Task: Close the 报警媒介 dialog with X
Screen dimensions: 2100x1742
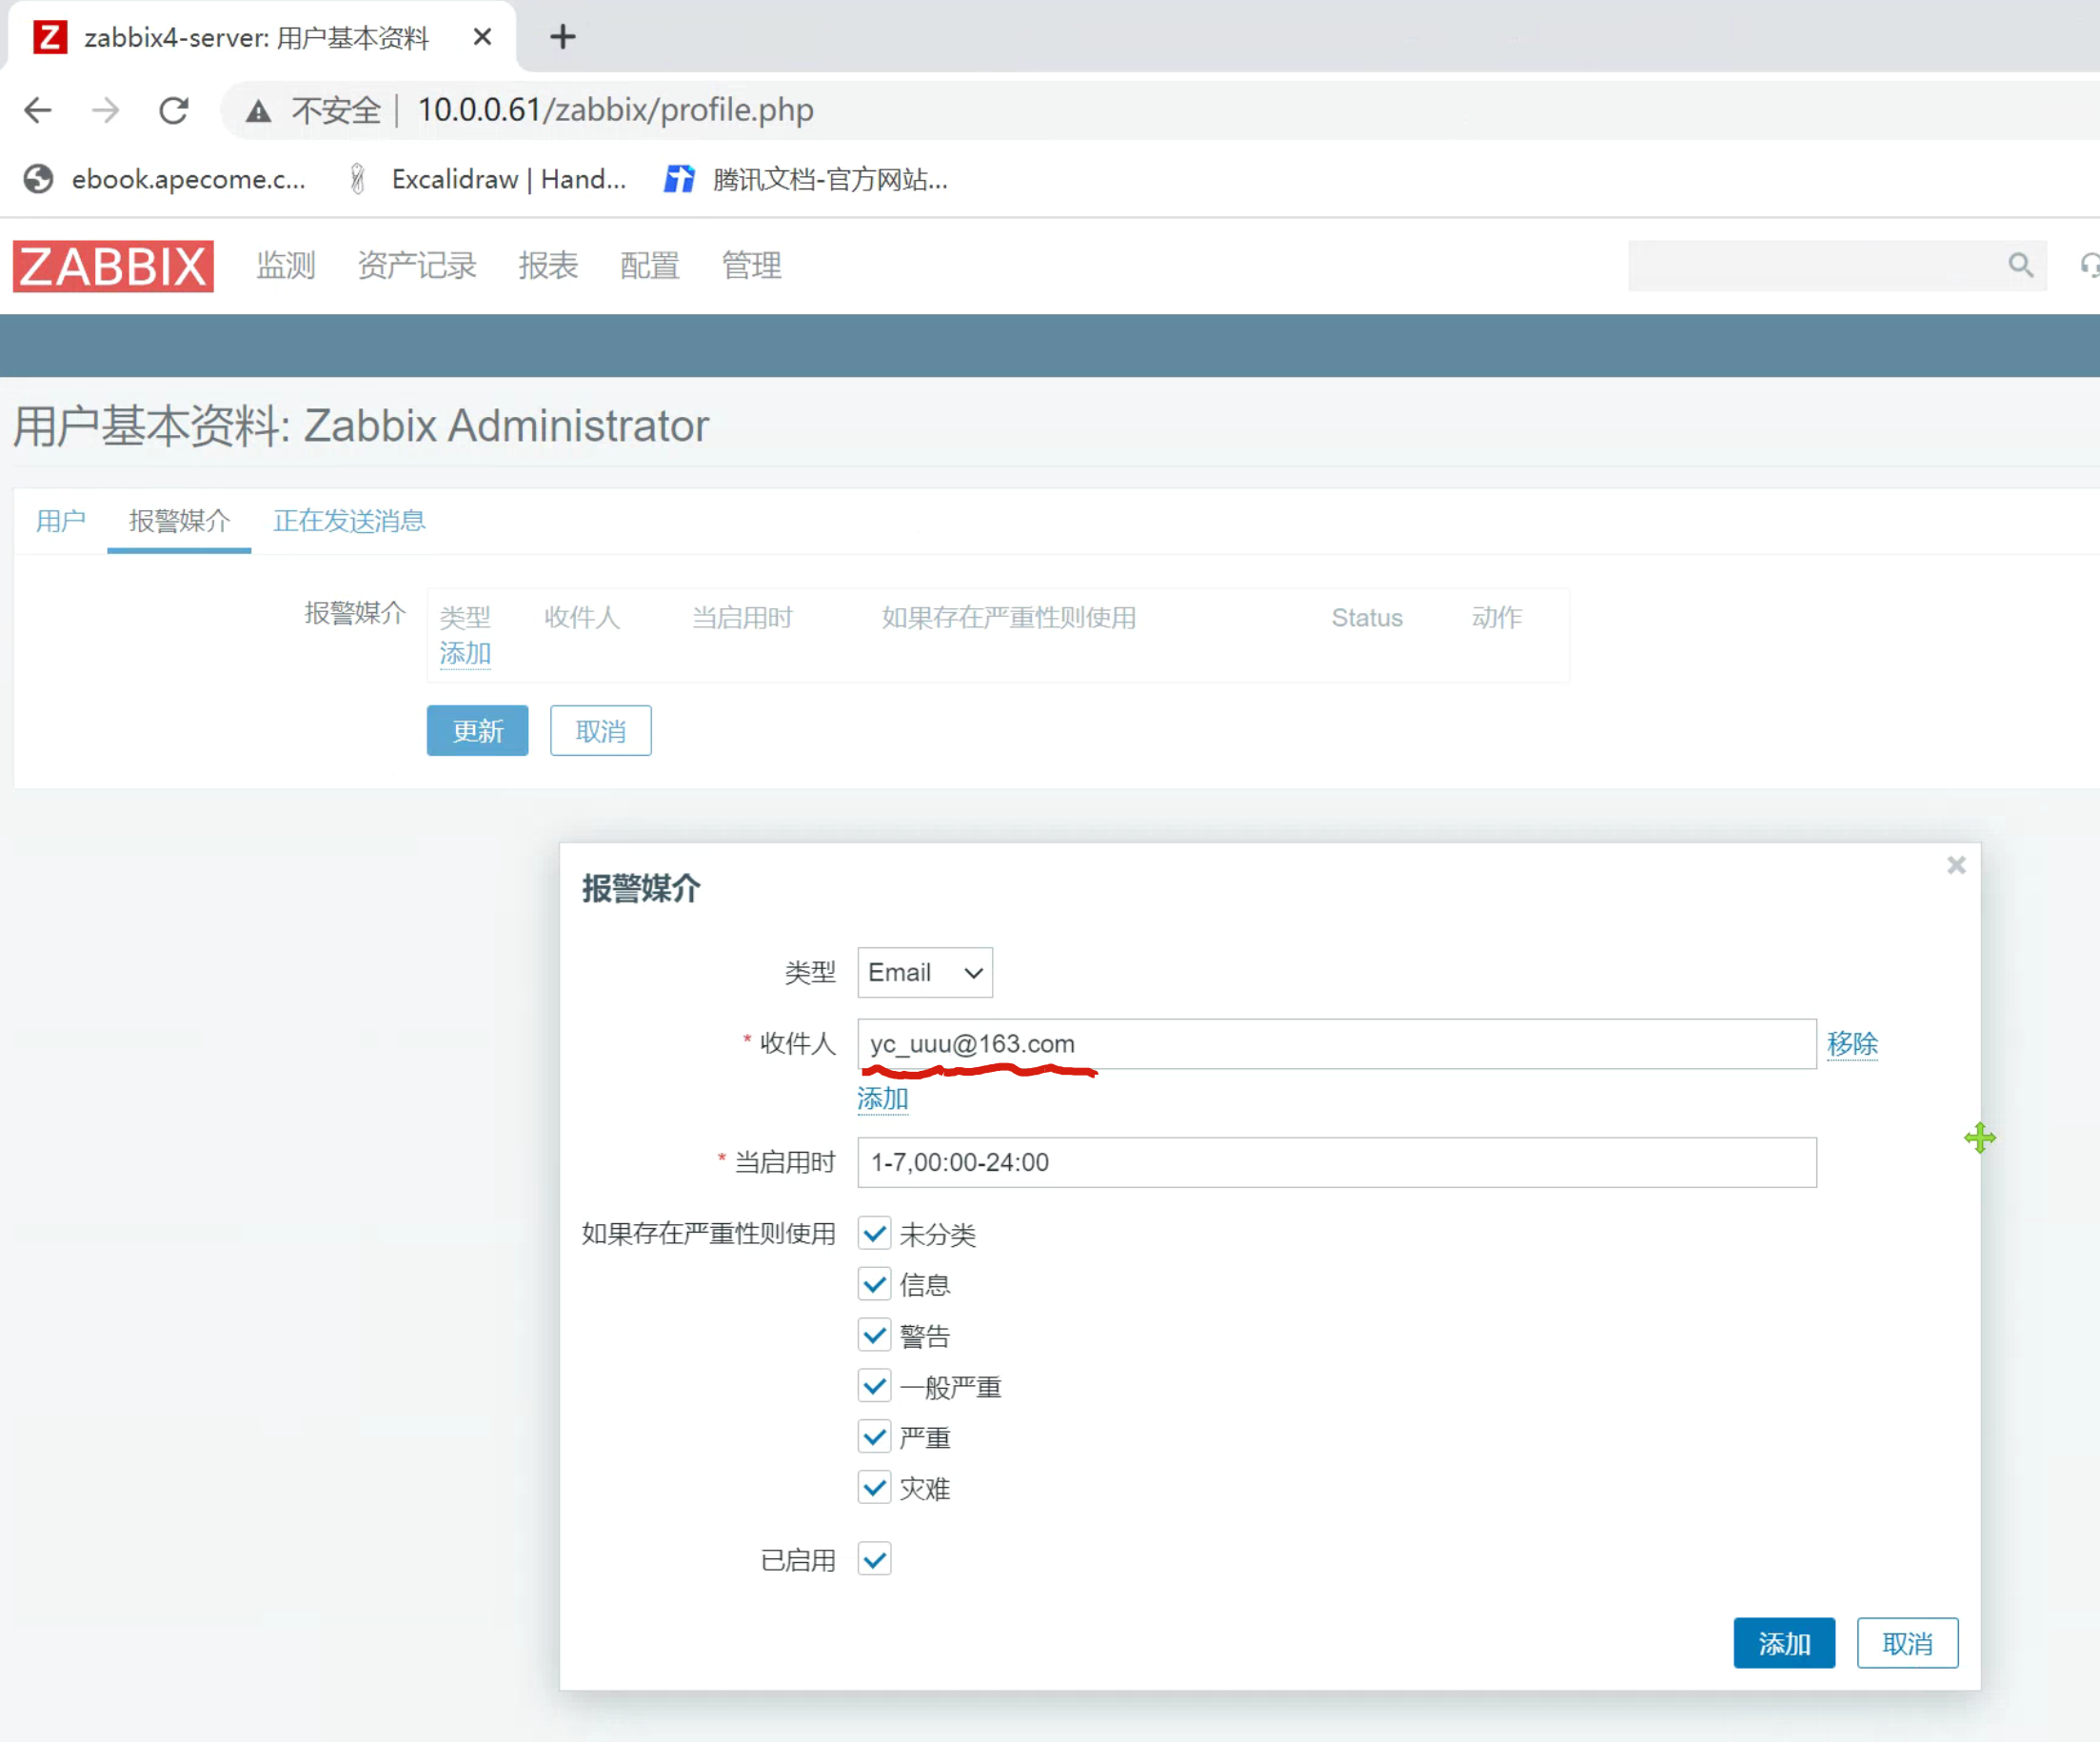Action: coord(1956,865)
